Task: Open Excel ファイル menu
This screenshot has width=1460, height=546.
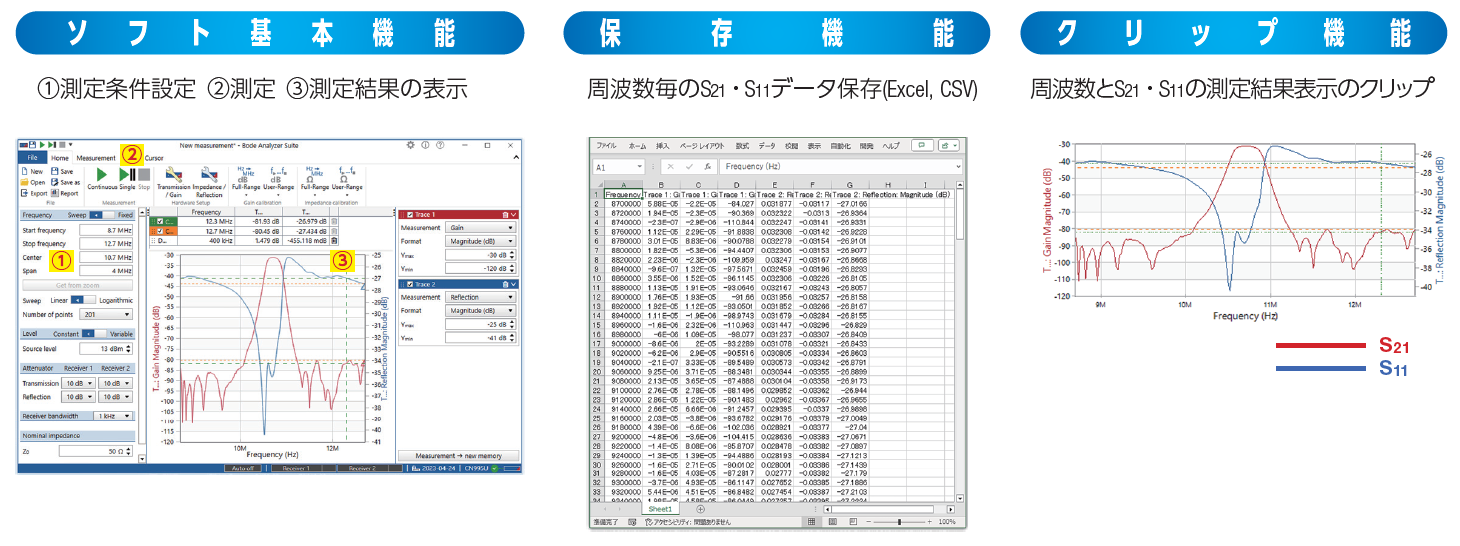Action: tap(606, 146)
